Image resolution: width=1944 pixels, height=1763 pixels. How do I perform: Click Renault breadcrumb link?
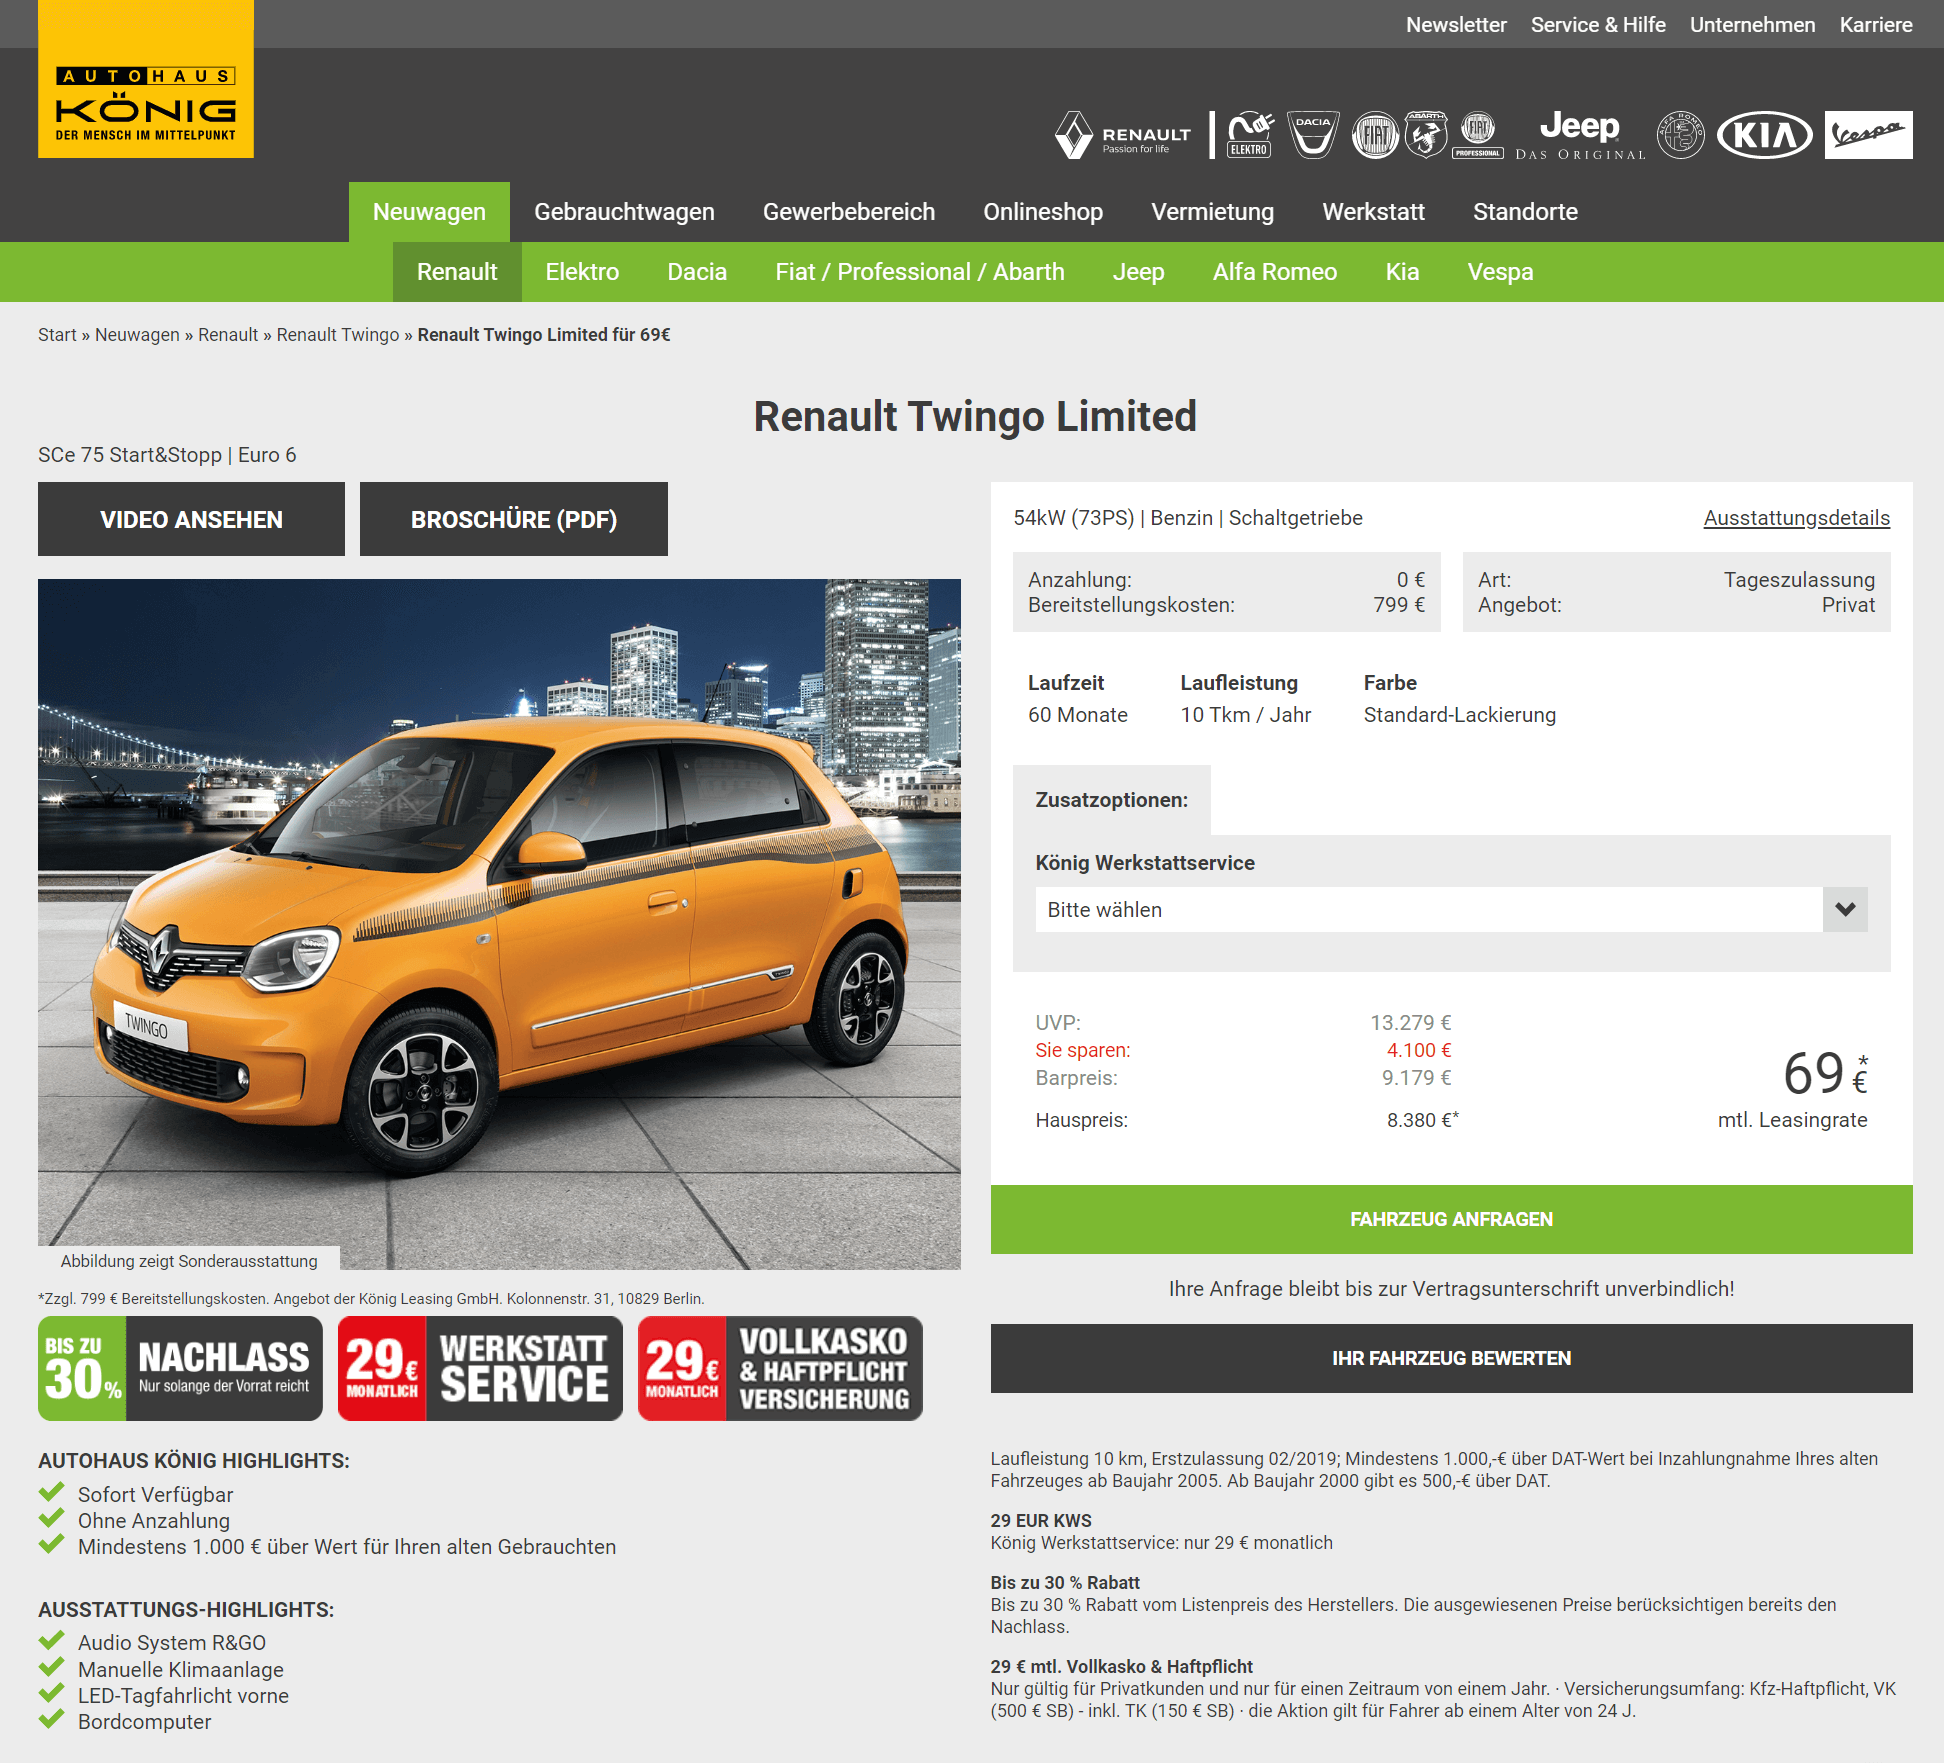click(228, 335)
